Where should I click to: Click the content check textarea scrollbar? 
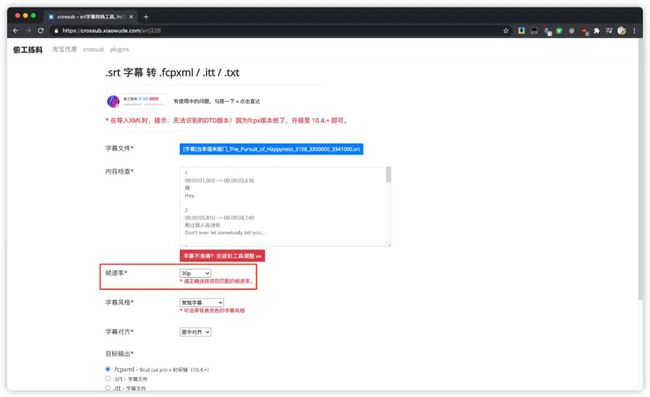point(388,175)
